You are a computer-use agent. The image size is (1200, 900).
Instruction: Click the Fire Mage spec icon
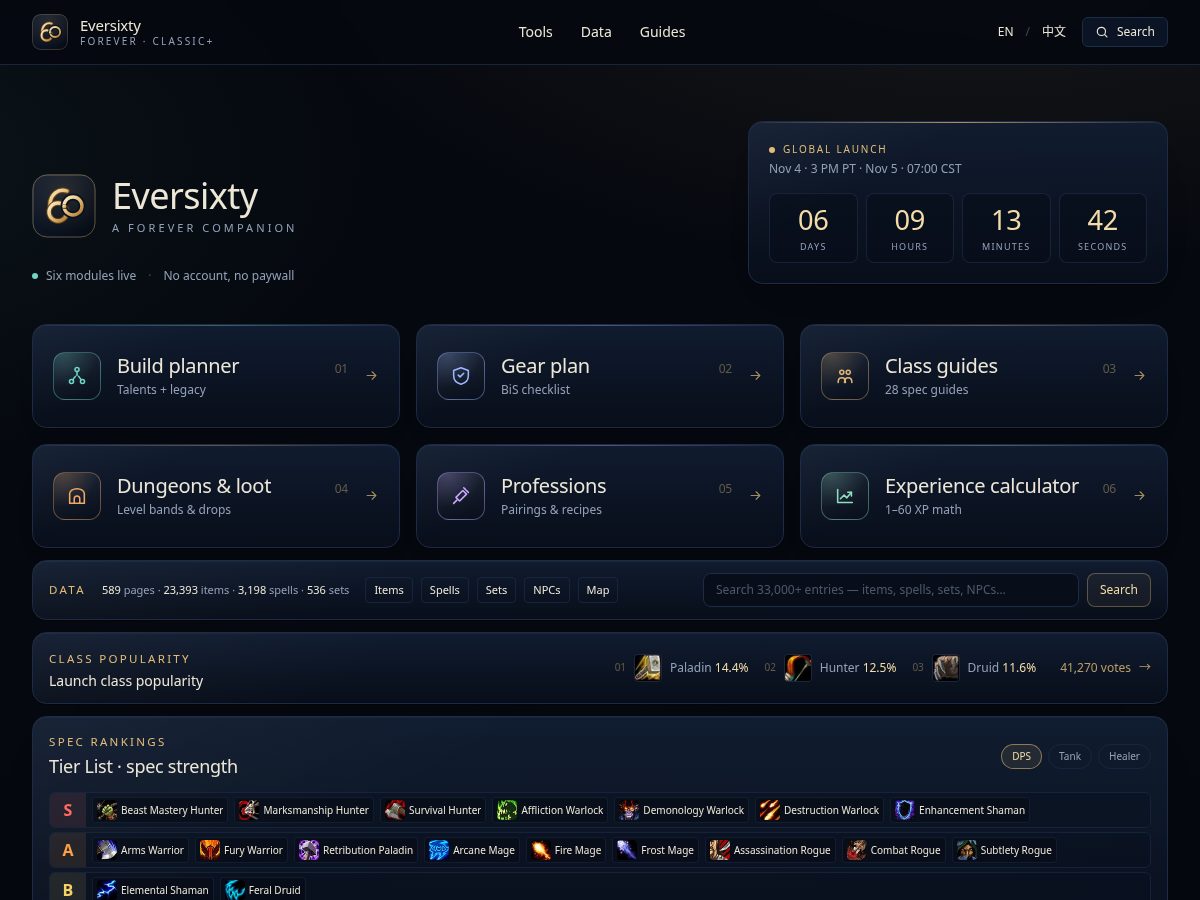pos(541,850)
